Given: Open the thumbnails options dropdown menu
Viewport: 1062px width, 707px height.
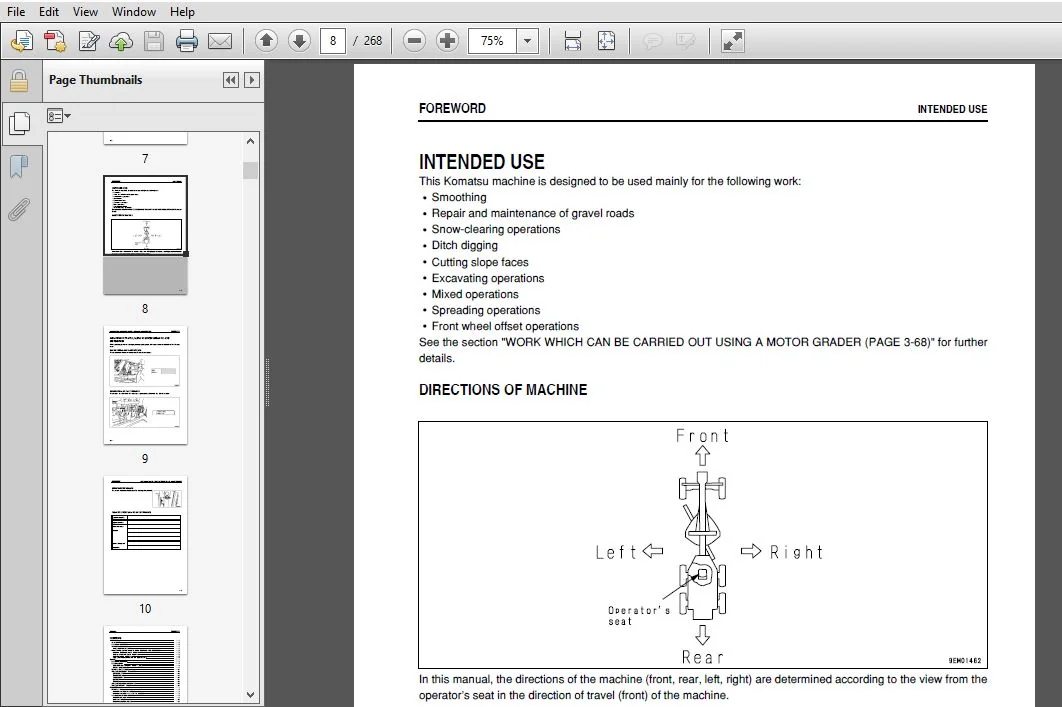Looking at the screenshot, I should (59, 116).
